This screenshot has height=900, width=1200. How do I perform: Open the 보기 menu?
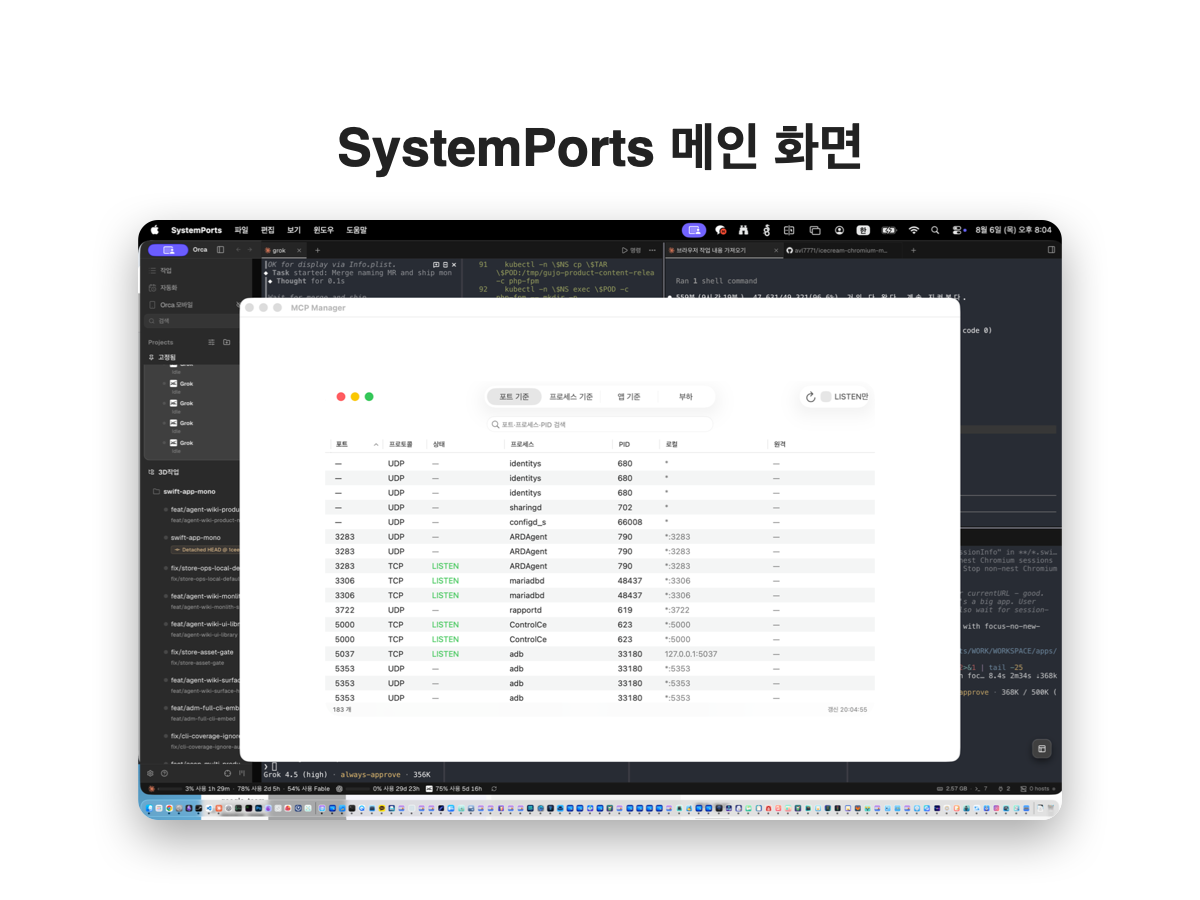coord(294,230)
